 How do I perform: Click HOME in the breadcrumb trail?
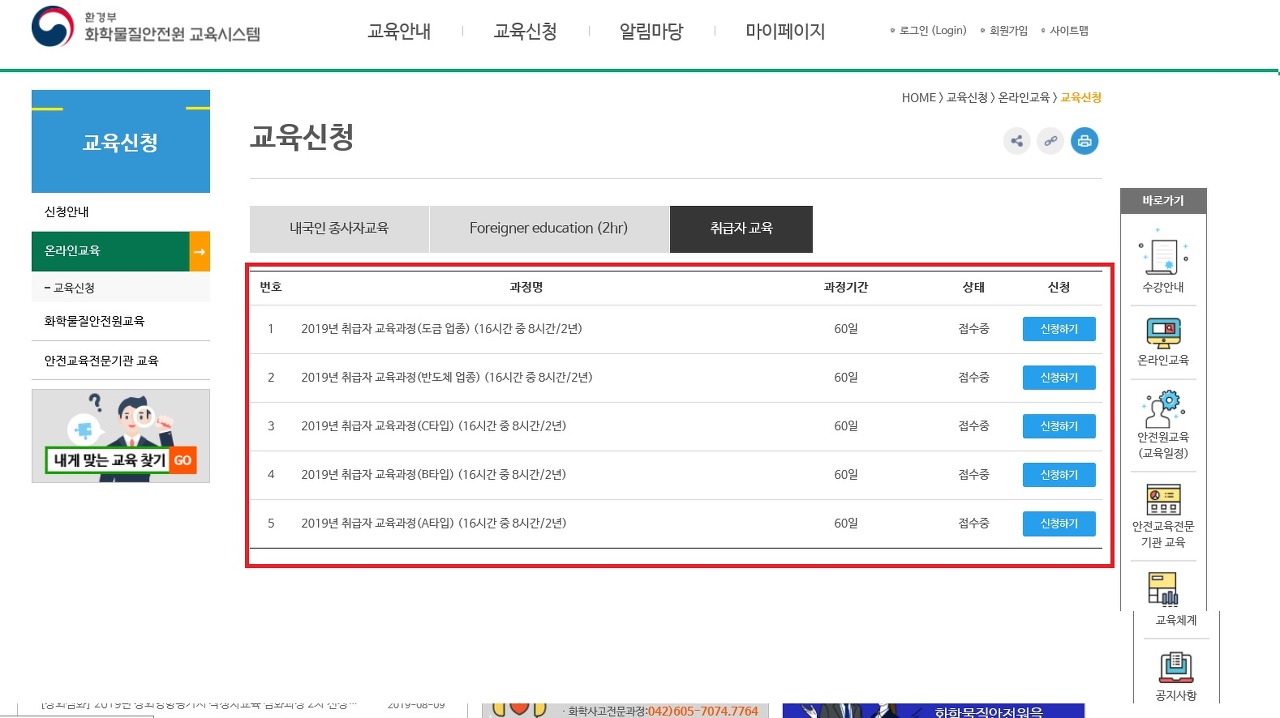(917, 97)
